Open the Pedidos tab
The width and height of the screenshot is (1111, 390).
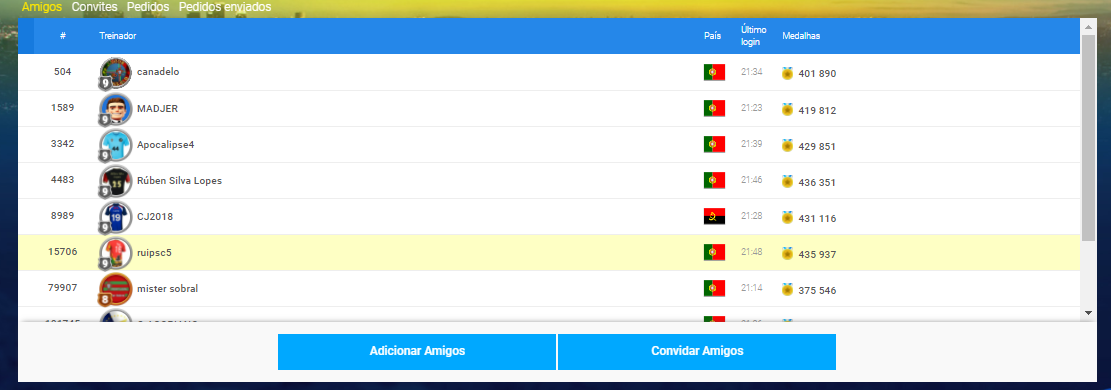pos(148,7)
